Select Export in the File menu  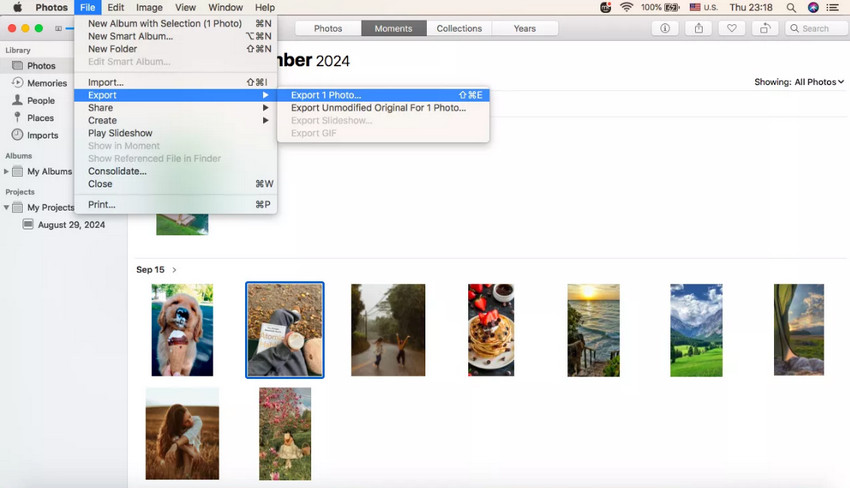[x=176, y=95]
